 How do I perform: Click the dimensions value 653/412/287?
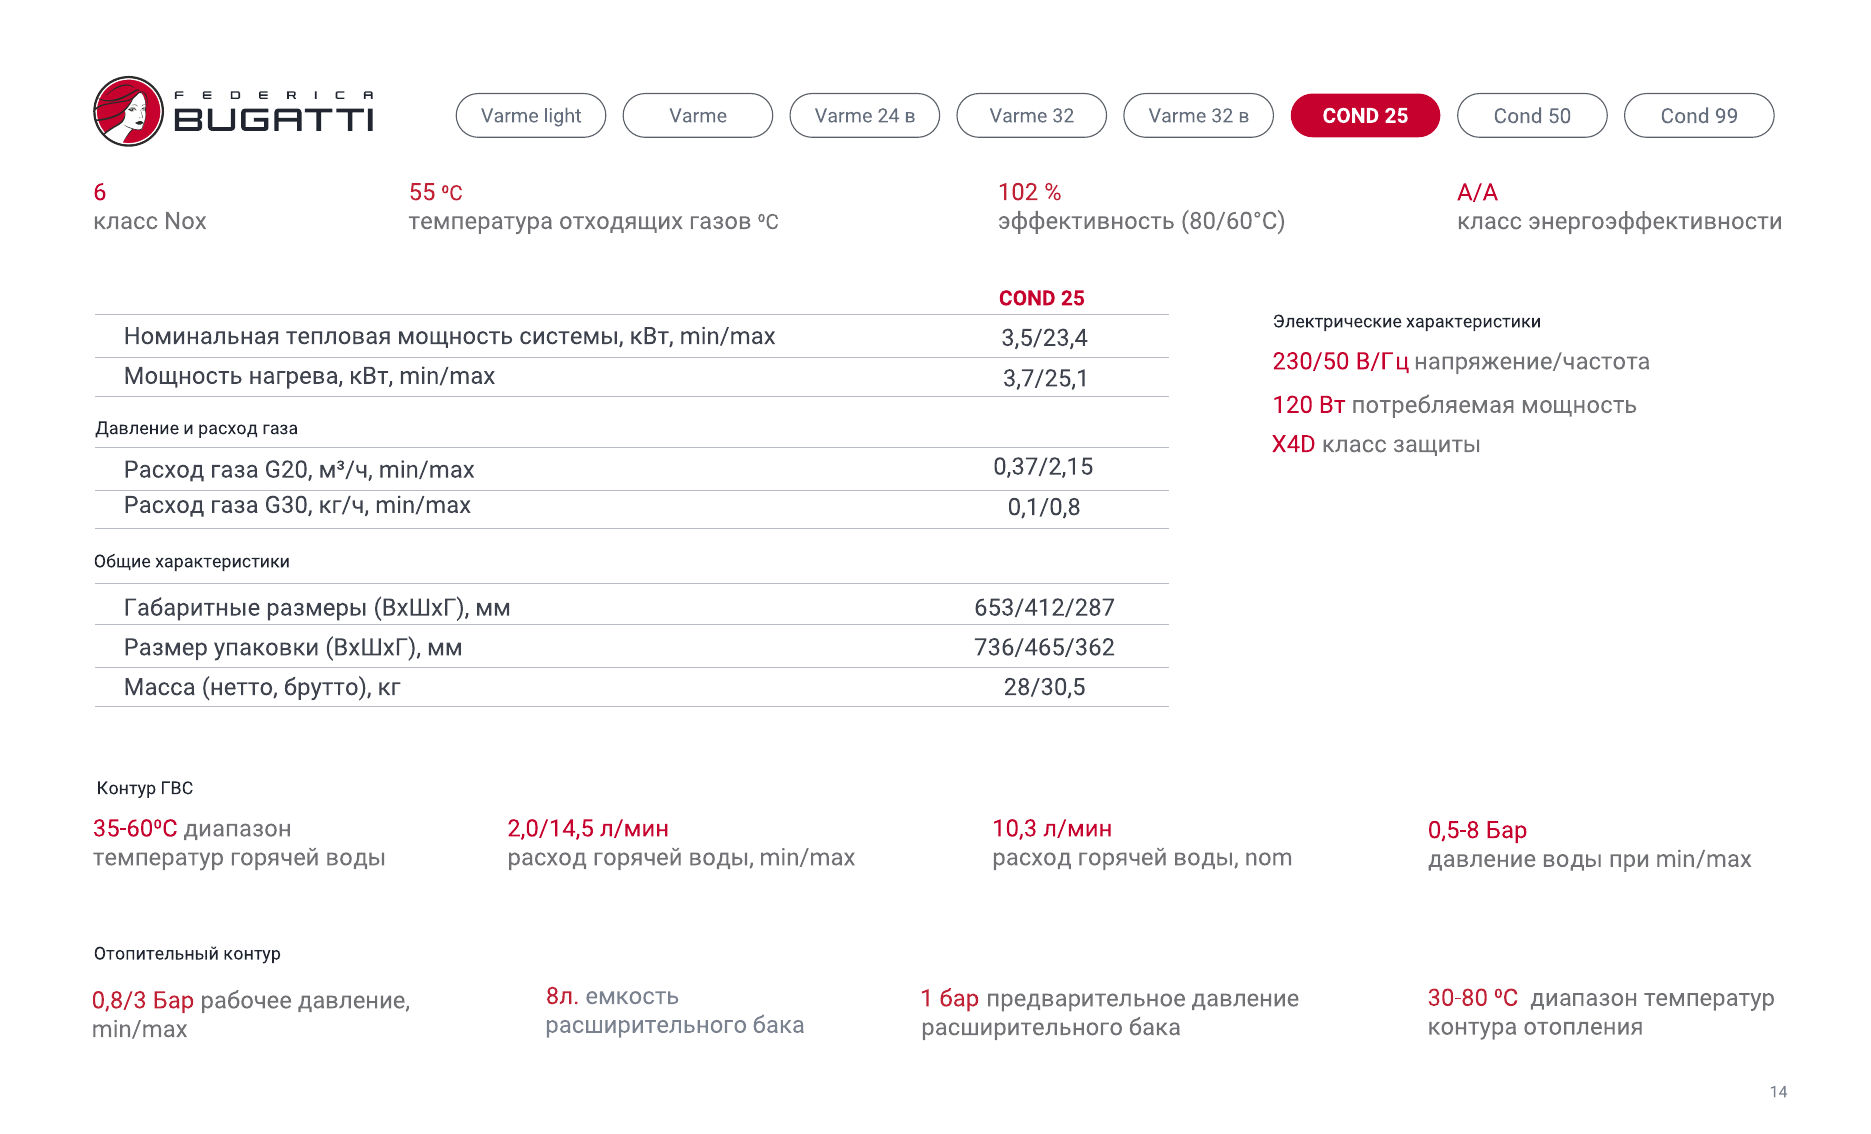click(1044, 608)
